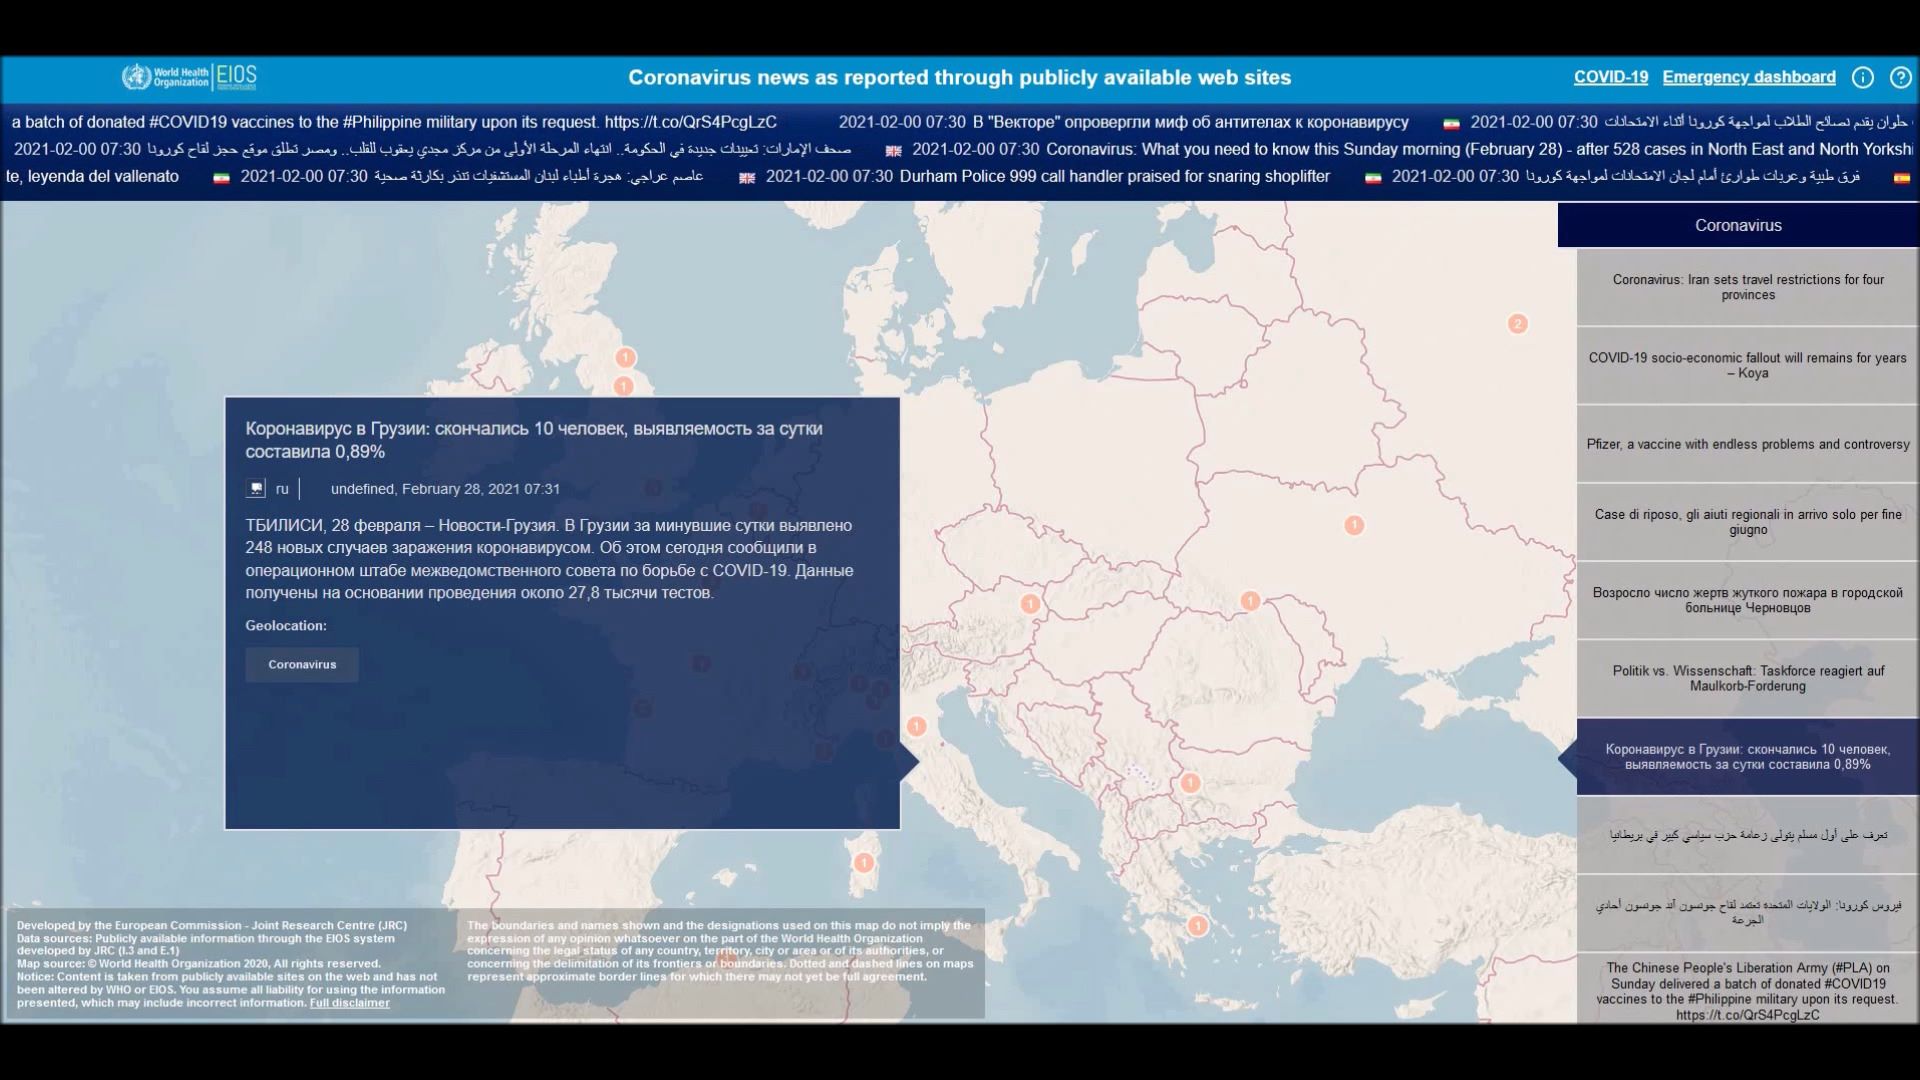Open the Emergency dashboard link
The image size is (1920, 1080).
pyautogui.click(x=1749, y=77)
